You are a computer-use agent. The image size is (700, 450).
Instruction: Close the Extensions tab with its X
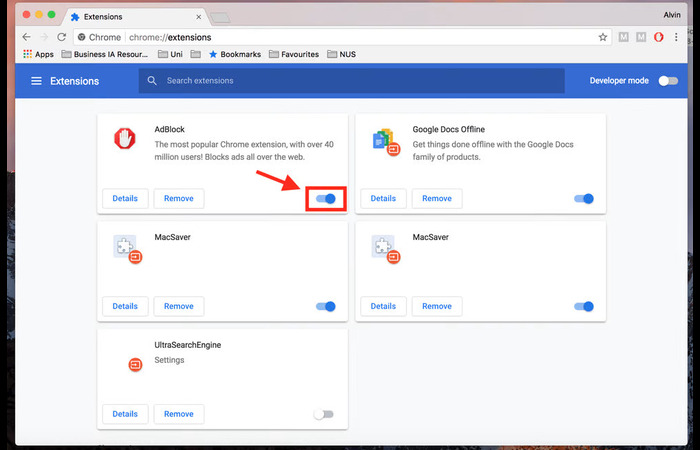coord(199,17)
